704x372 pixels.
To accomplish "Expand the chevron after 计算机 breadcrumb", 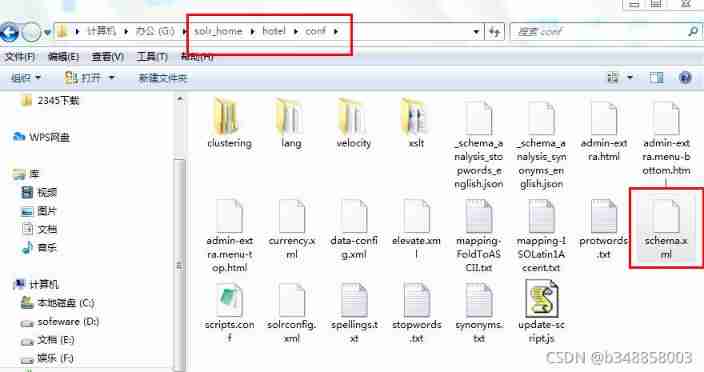I will coord(126,31).
